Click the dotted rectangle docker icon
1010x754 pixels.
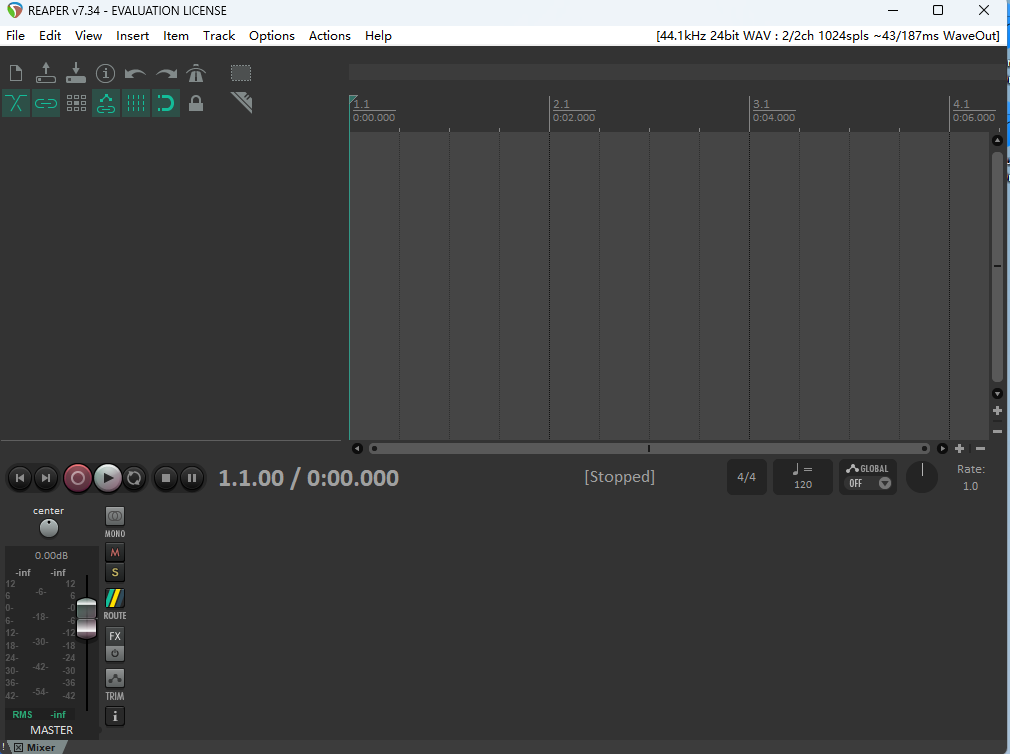click(241, 73)
